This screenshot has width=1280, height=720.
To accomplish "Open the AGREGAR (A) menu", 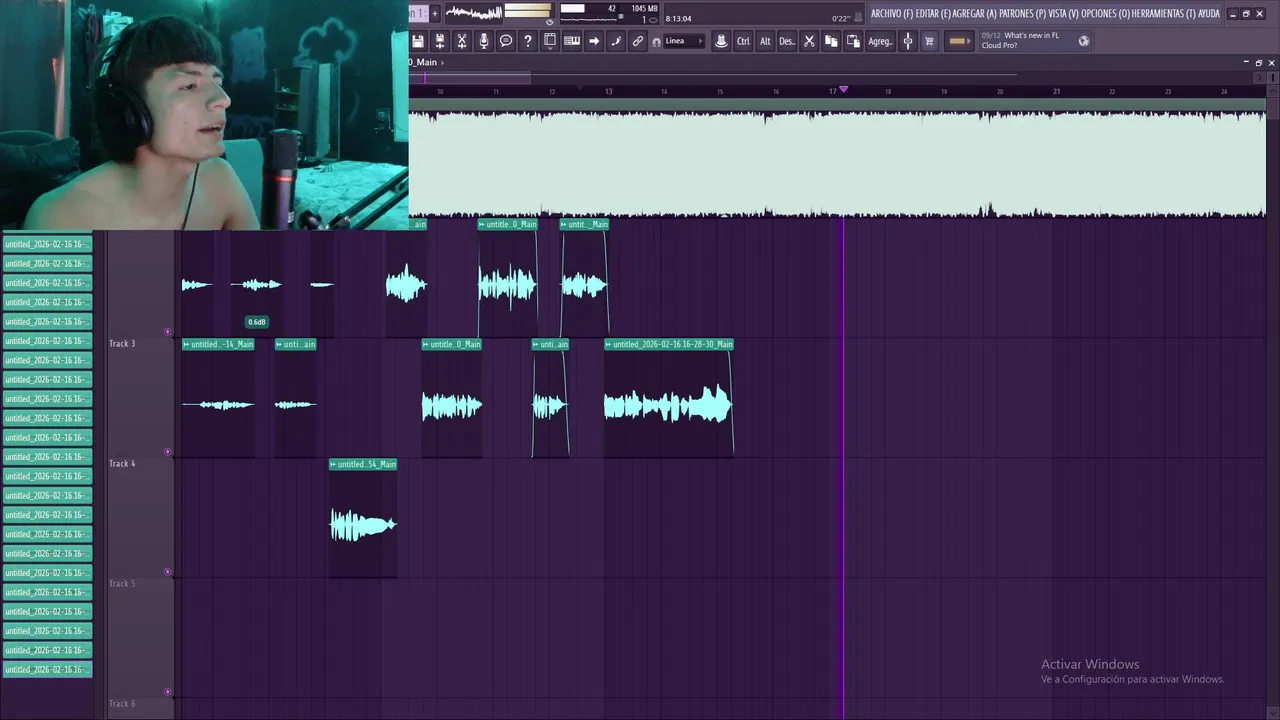I will point(975,14).
